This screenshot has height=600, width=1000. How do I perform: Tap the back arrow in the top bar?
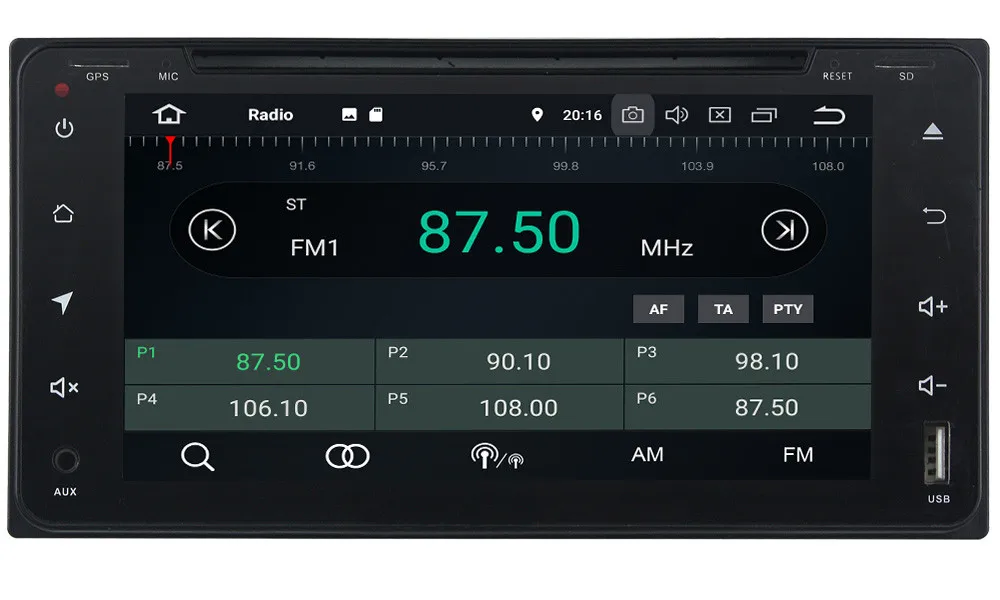[828, 114]
